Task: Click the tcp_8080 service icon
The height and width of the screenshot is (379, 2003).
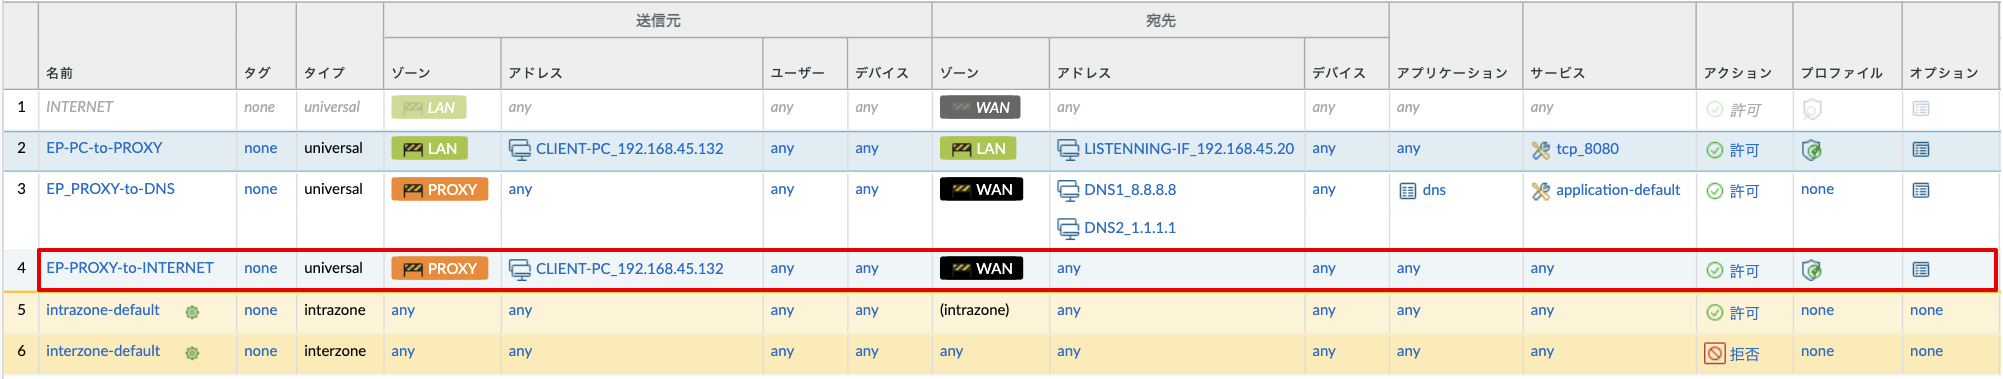Action: click(x=1540, y=150)
